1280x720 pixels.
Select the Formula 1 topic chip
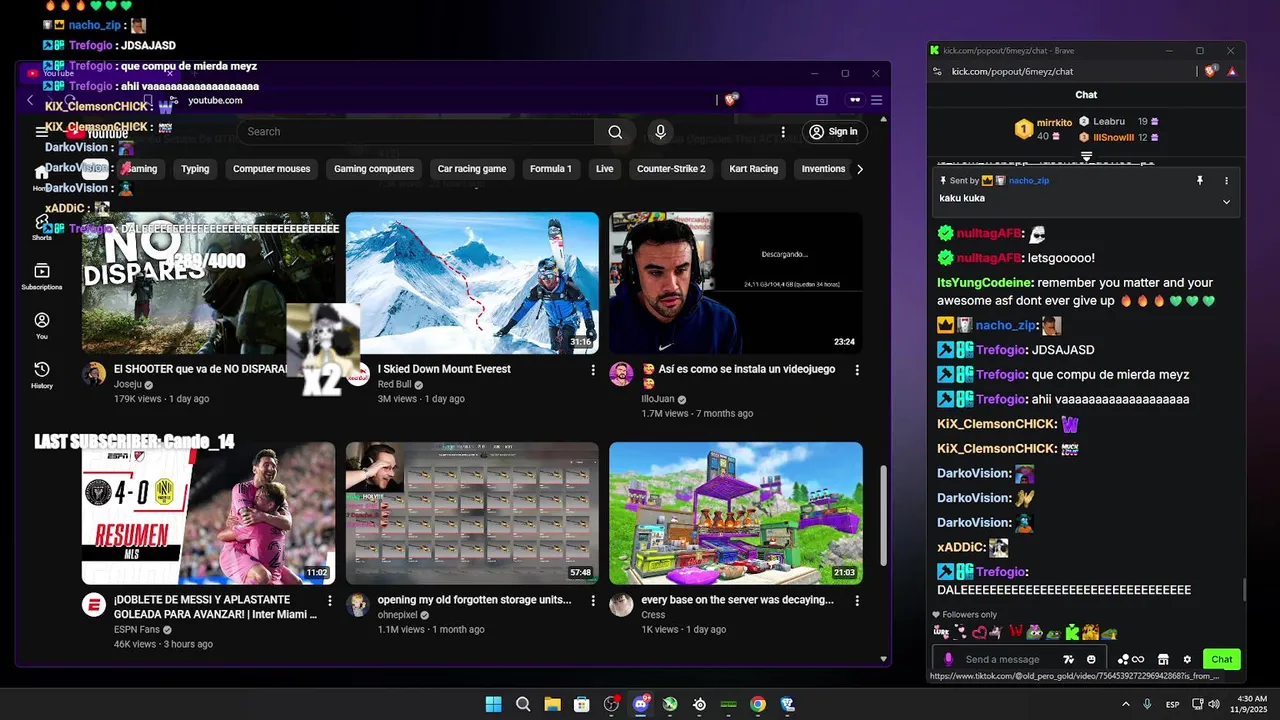[551, 169]
